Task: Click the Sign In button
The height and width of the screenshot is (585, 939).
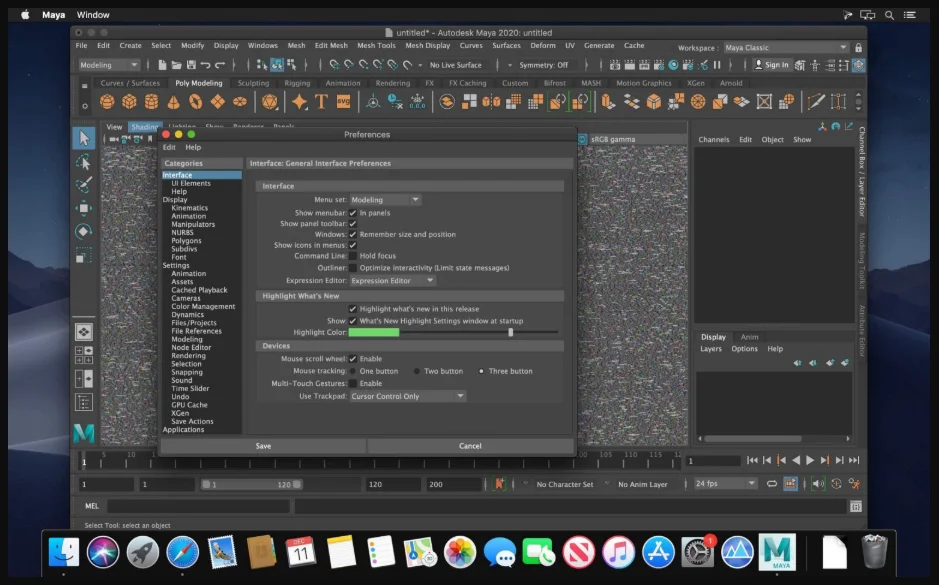Action: pos(771,65)
